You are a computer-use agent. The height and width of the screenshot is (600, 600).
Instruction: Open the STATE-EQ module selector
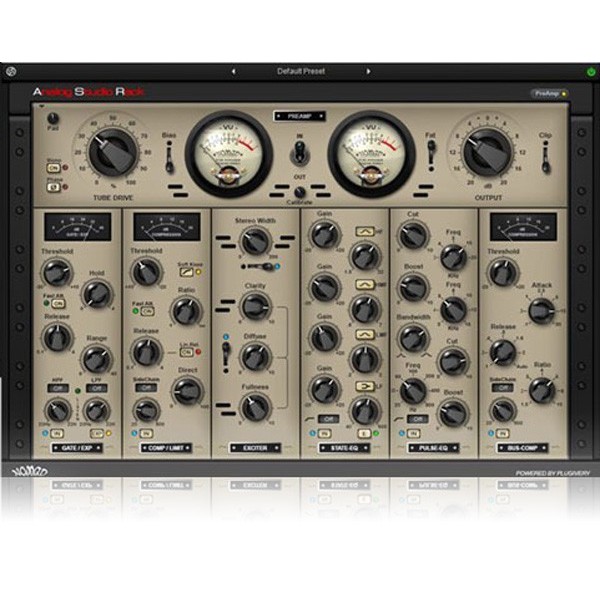344,448
